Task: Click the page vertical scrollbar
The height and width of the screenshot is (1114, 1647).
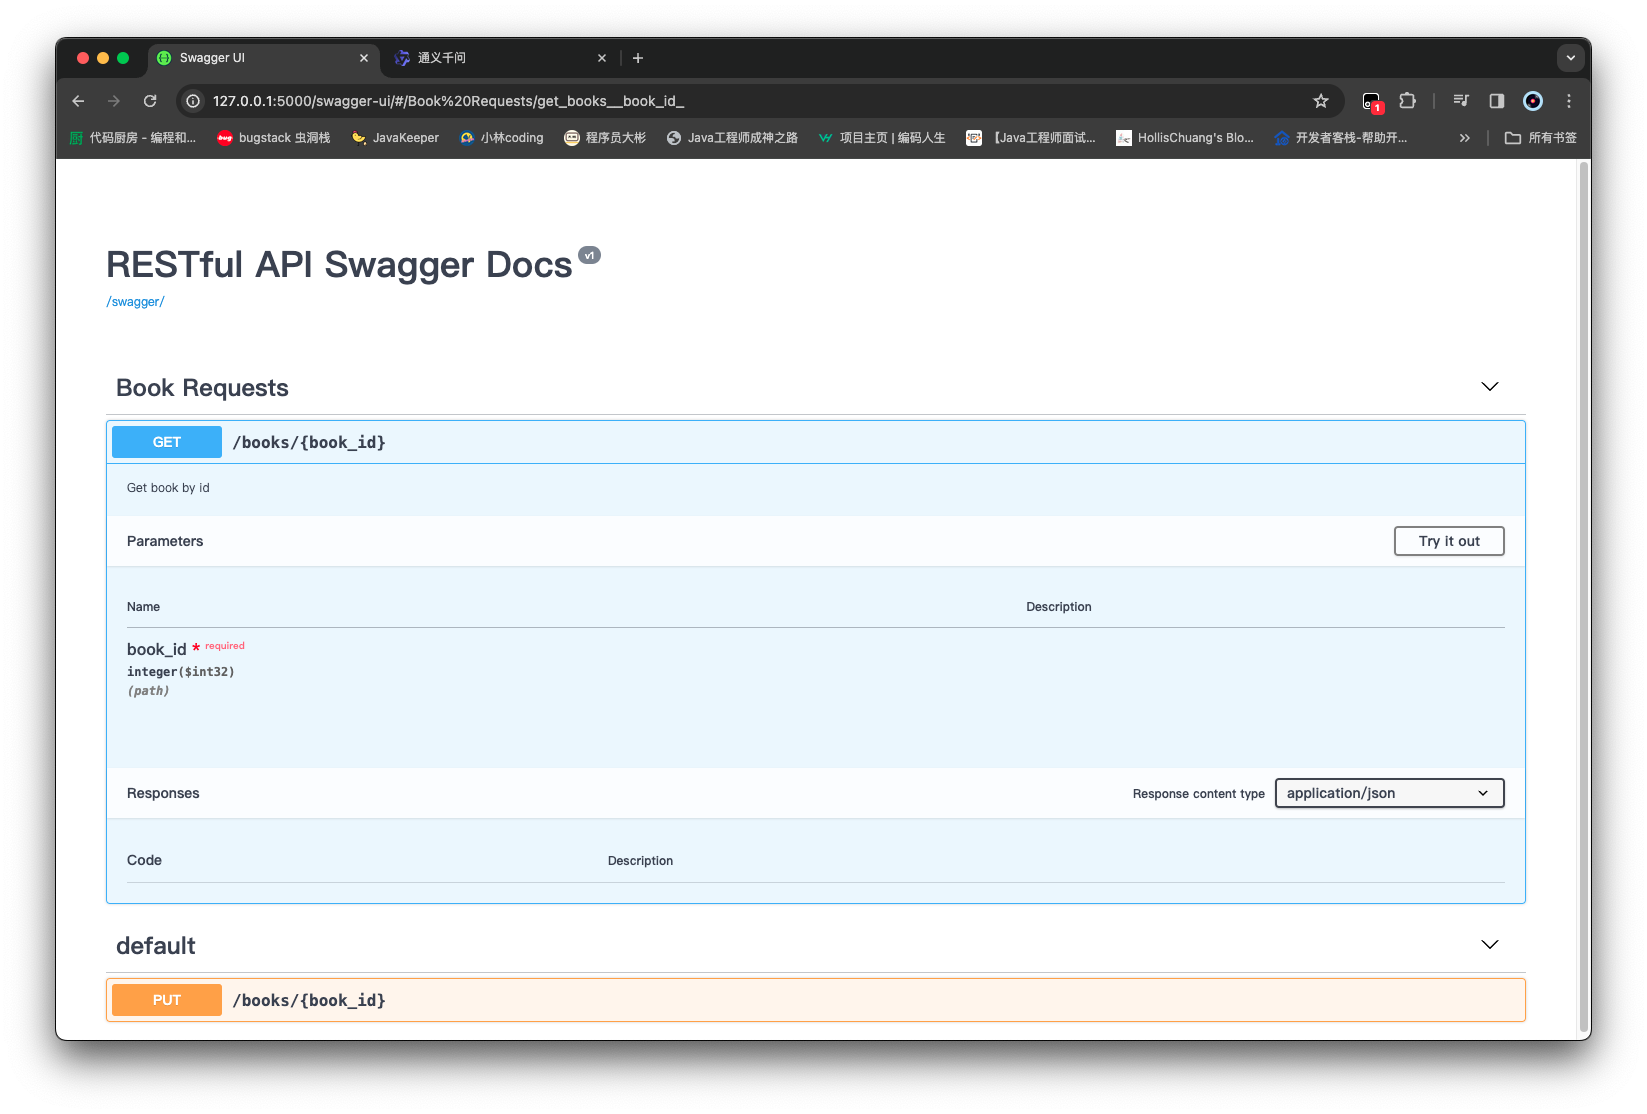Action: point(1583,595)
